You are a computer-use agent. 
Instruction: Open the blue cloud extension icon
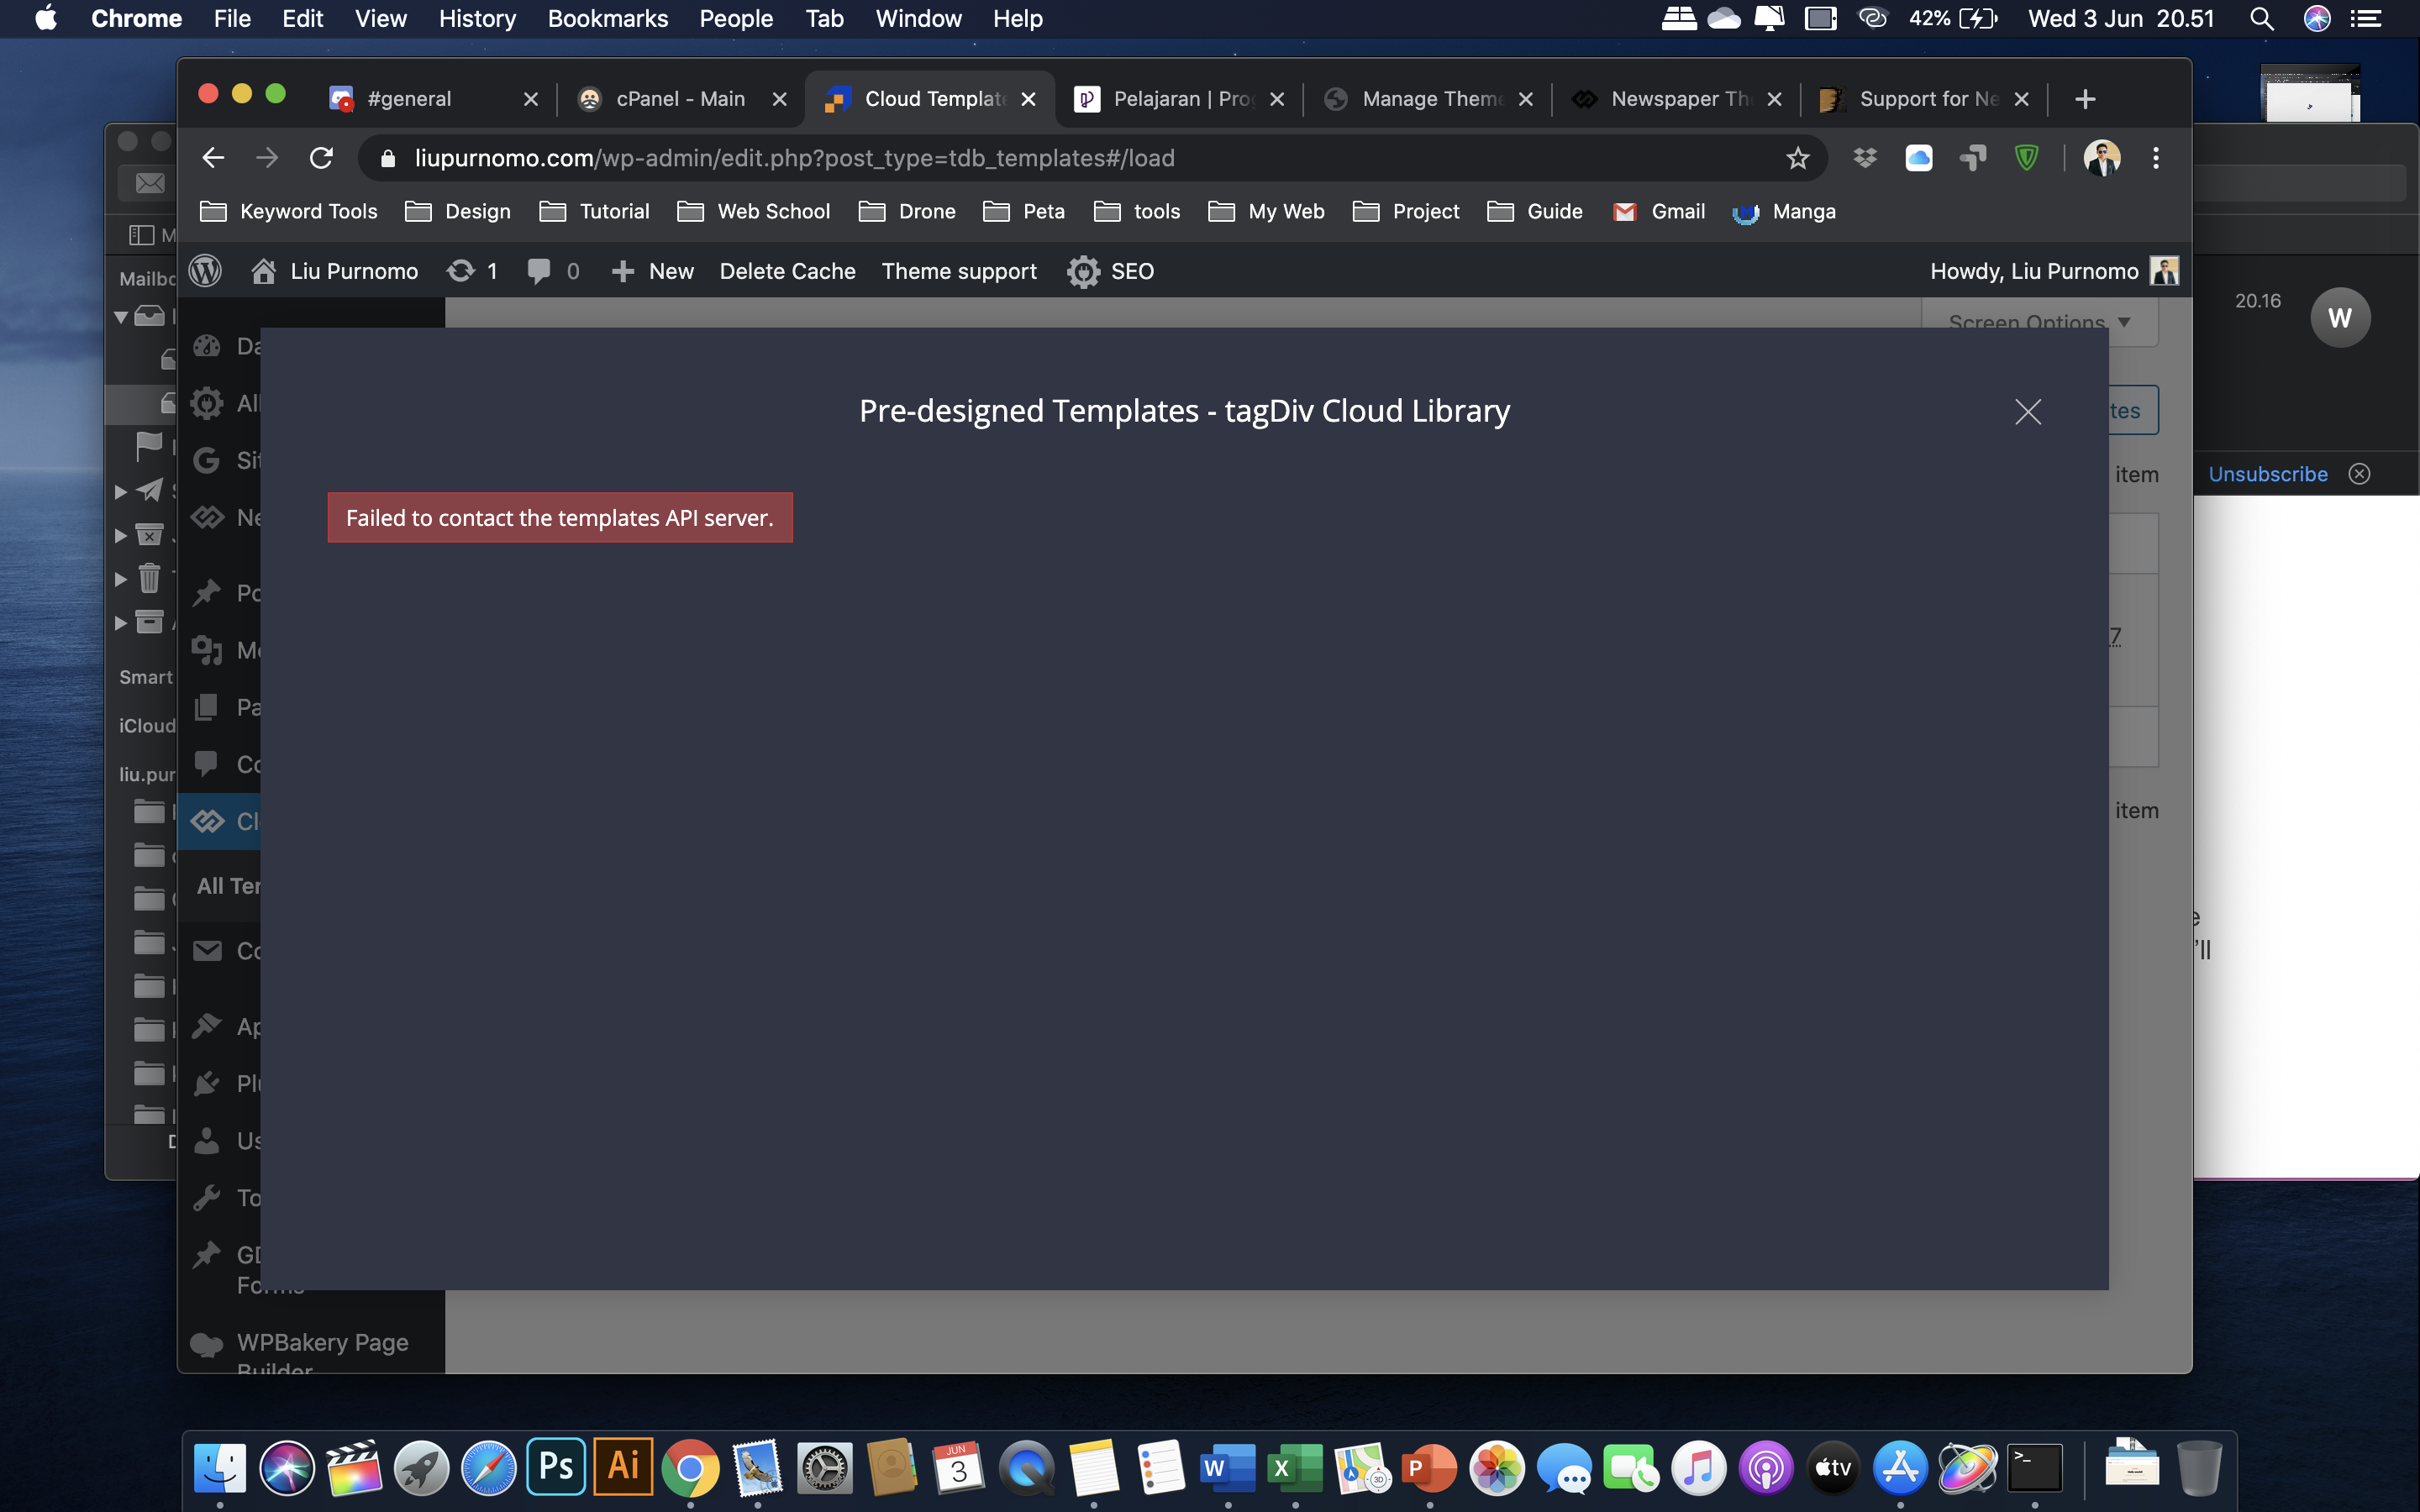[1919, 158]
